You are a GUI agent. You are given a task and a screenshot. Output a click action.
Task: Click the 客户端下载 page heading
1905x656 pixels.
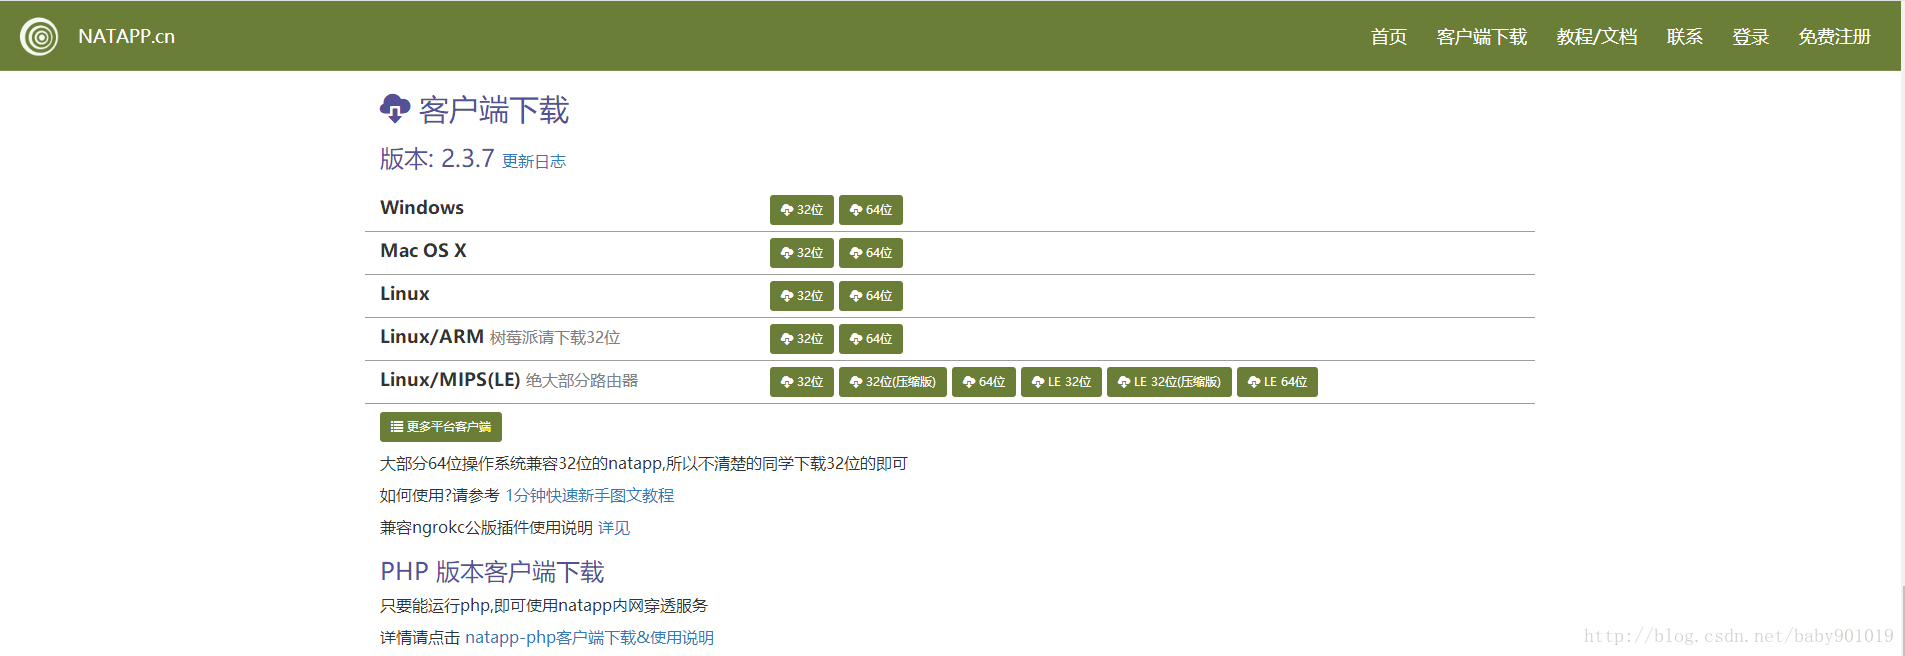tap(493, 109)
